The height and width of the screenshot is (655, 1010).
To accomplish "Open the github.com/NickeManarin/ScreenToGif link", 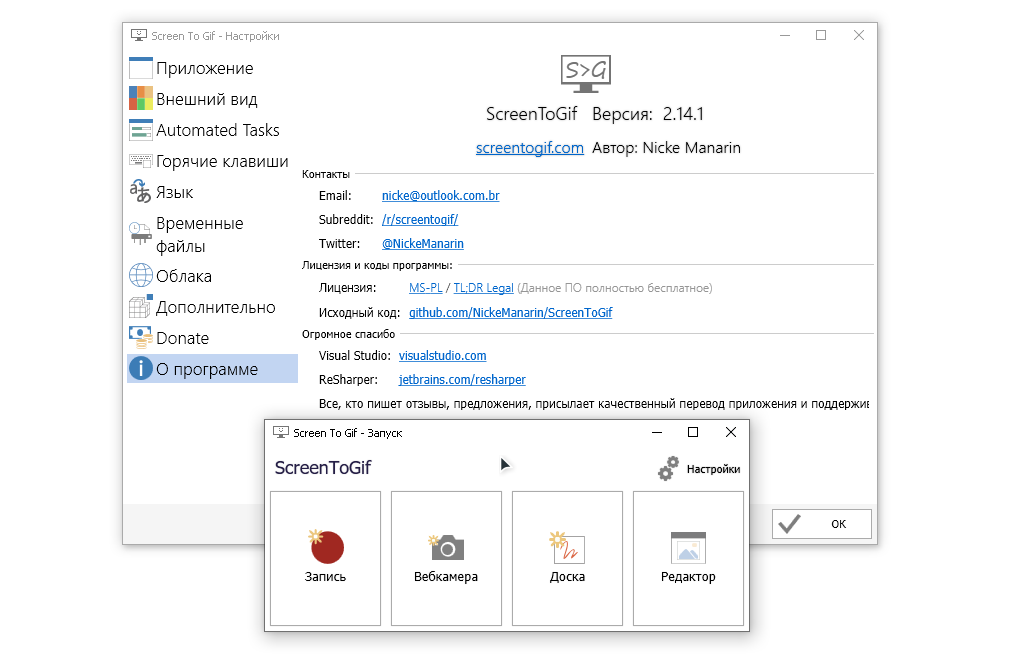I will (x=511, y=312).
